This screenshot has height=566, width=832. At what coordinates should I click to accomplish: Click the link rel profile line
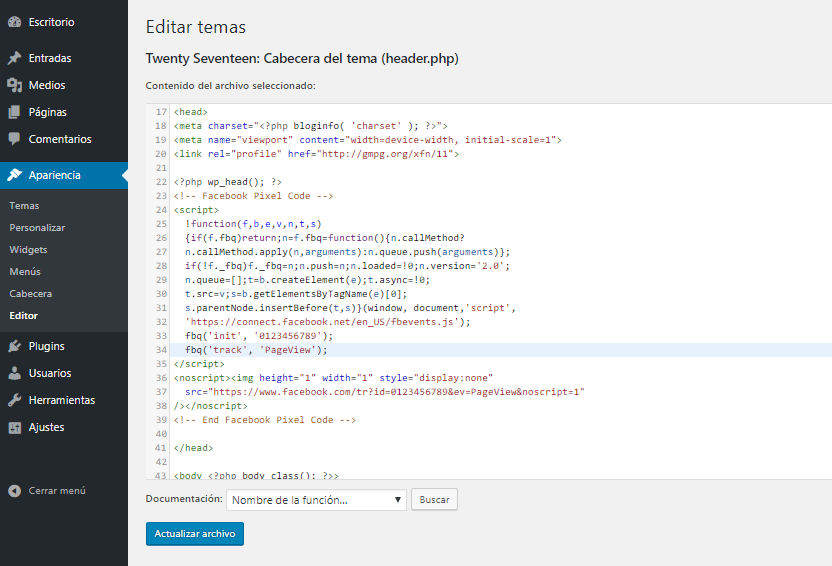(x=316, y=154)
